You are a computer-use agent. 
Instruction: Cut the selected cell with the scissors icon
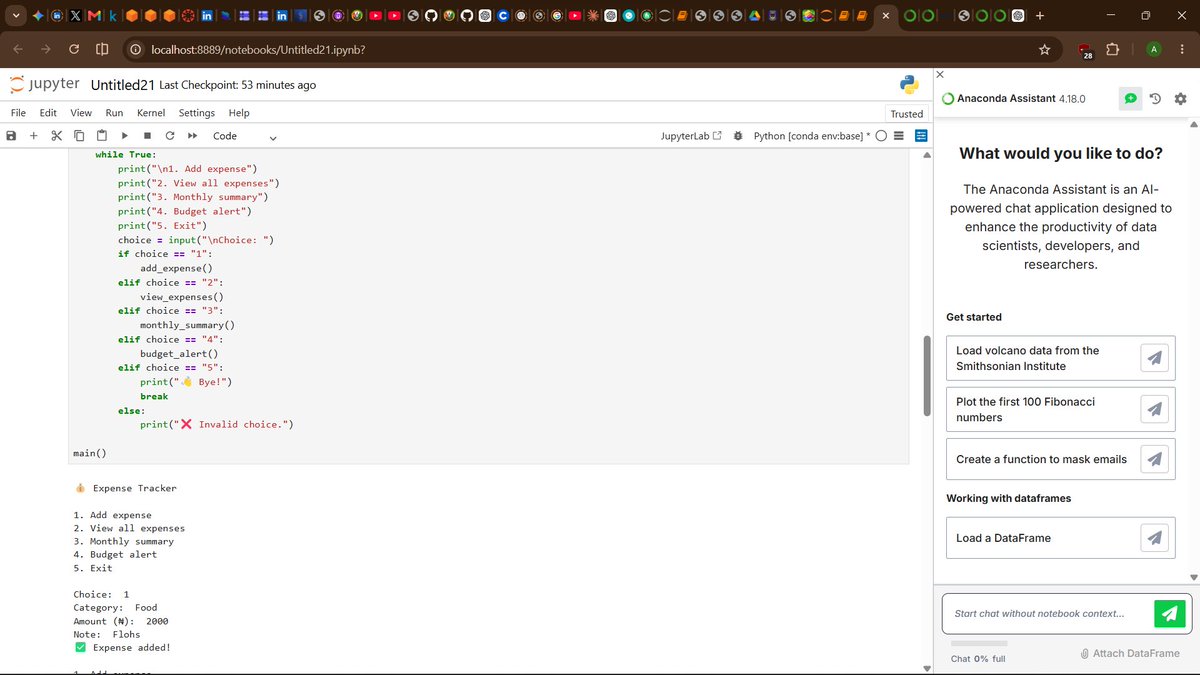point(56,136)
